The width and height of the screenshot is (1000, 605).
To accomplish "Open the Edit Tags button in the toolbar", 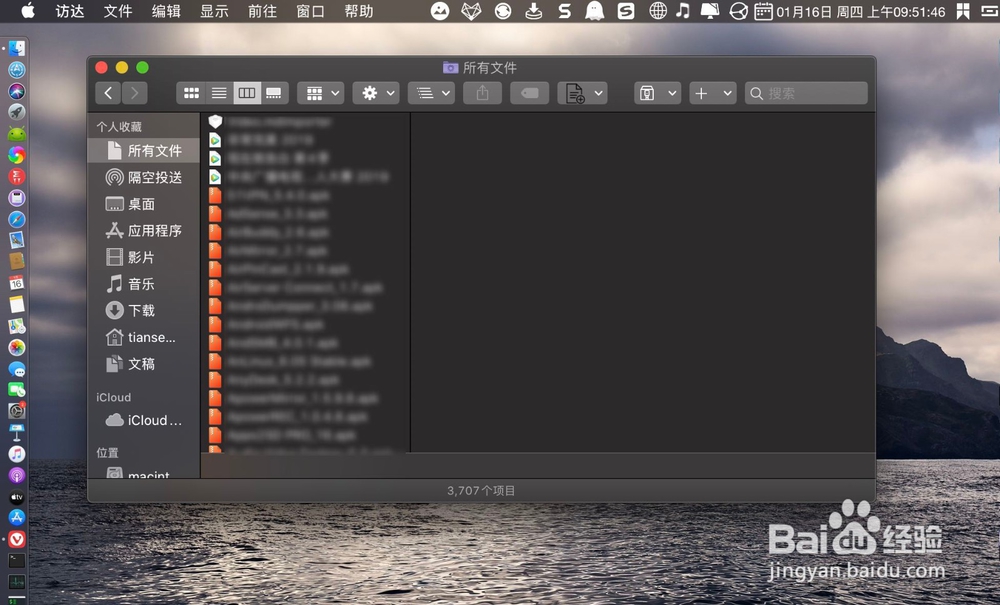I will [529, 92].
